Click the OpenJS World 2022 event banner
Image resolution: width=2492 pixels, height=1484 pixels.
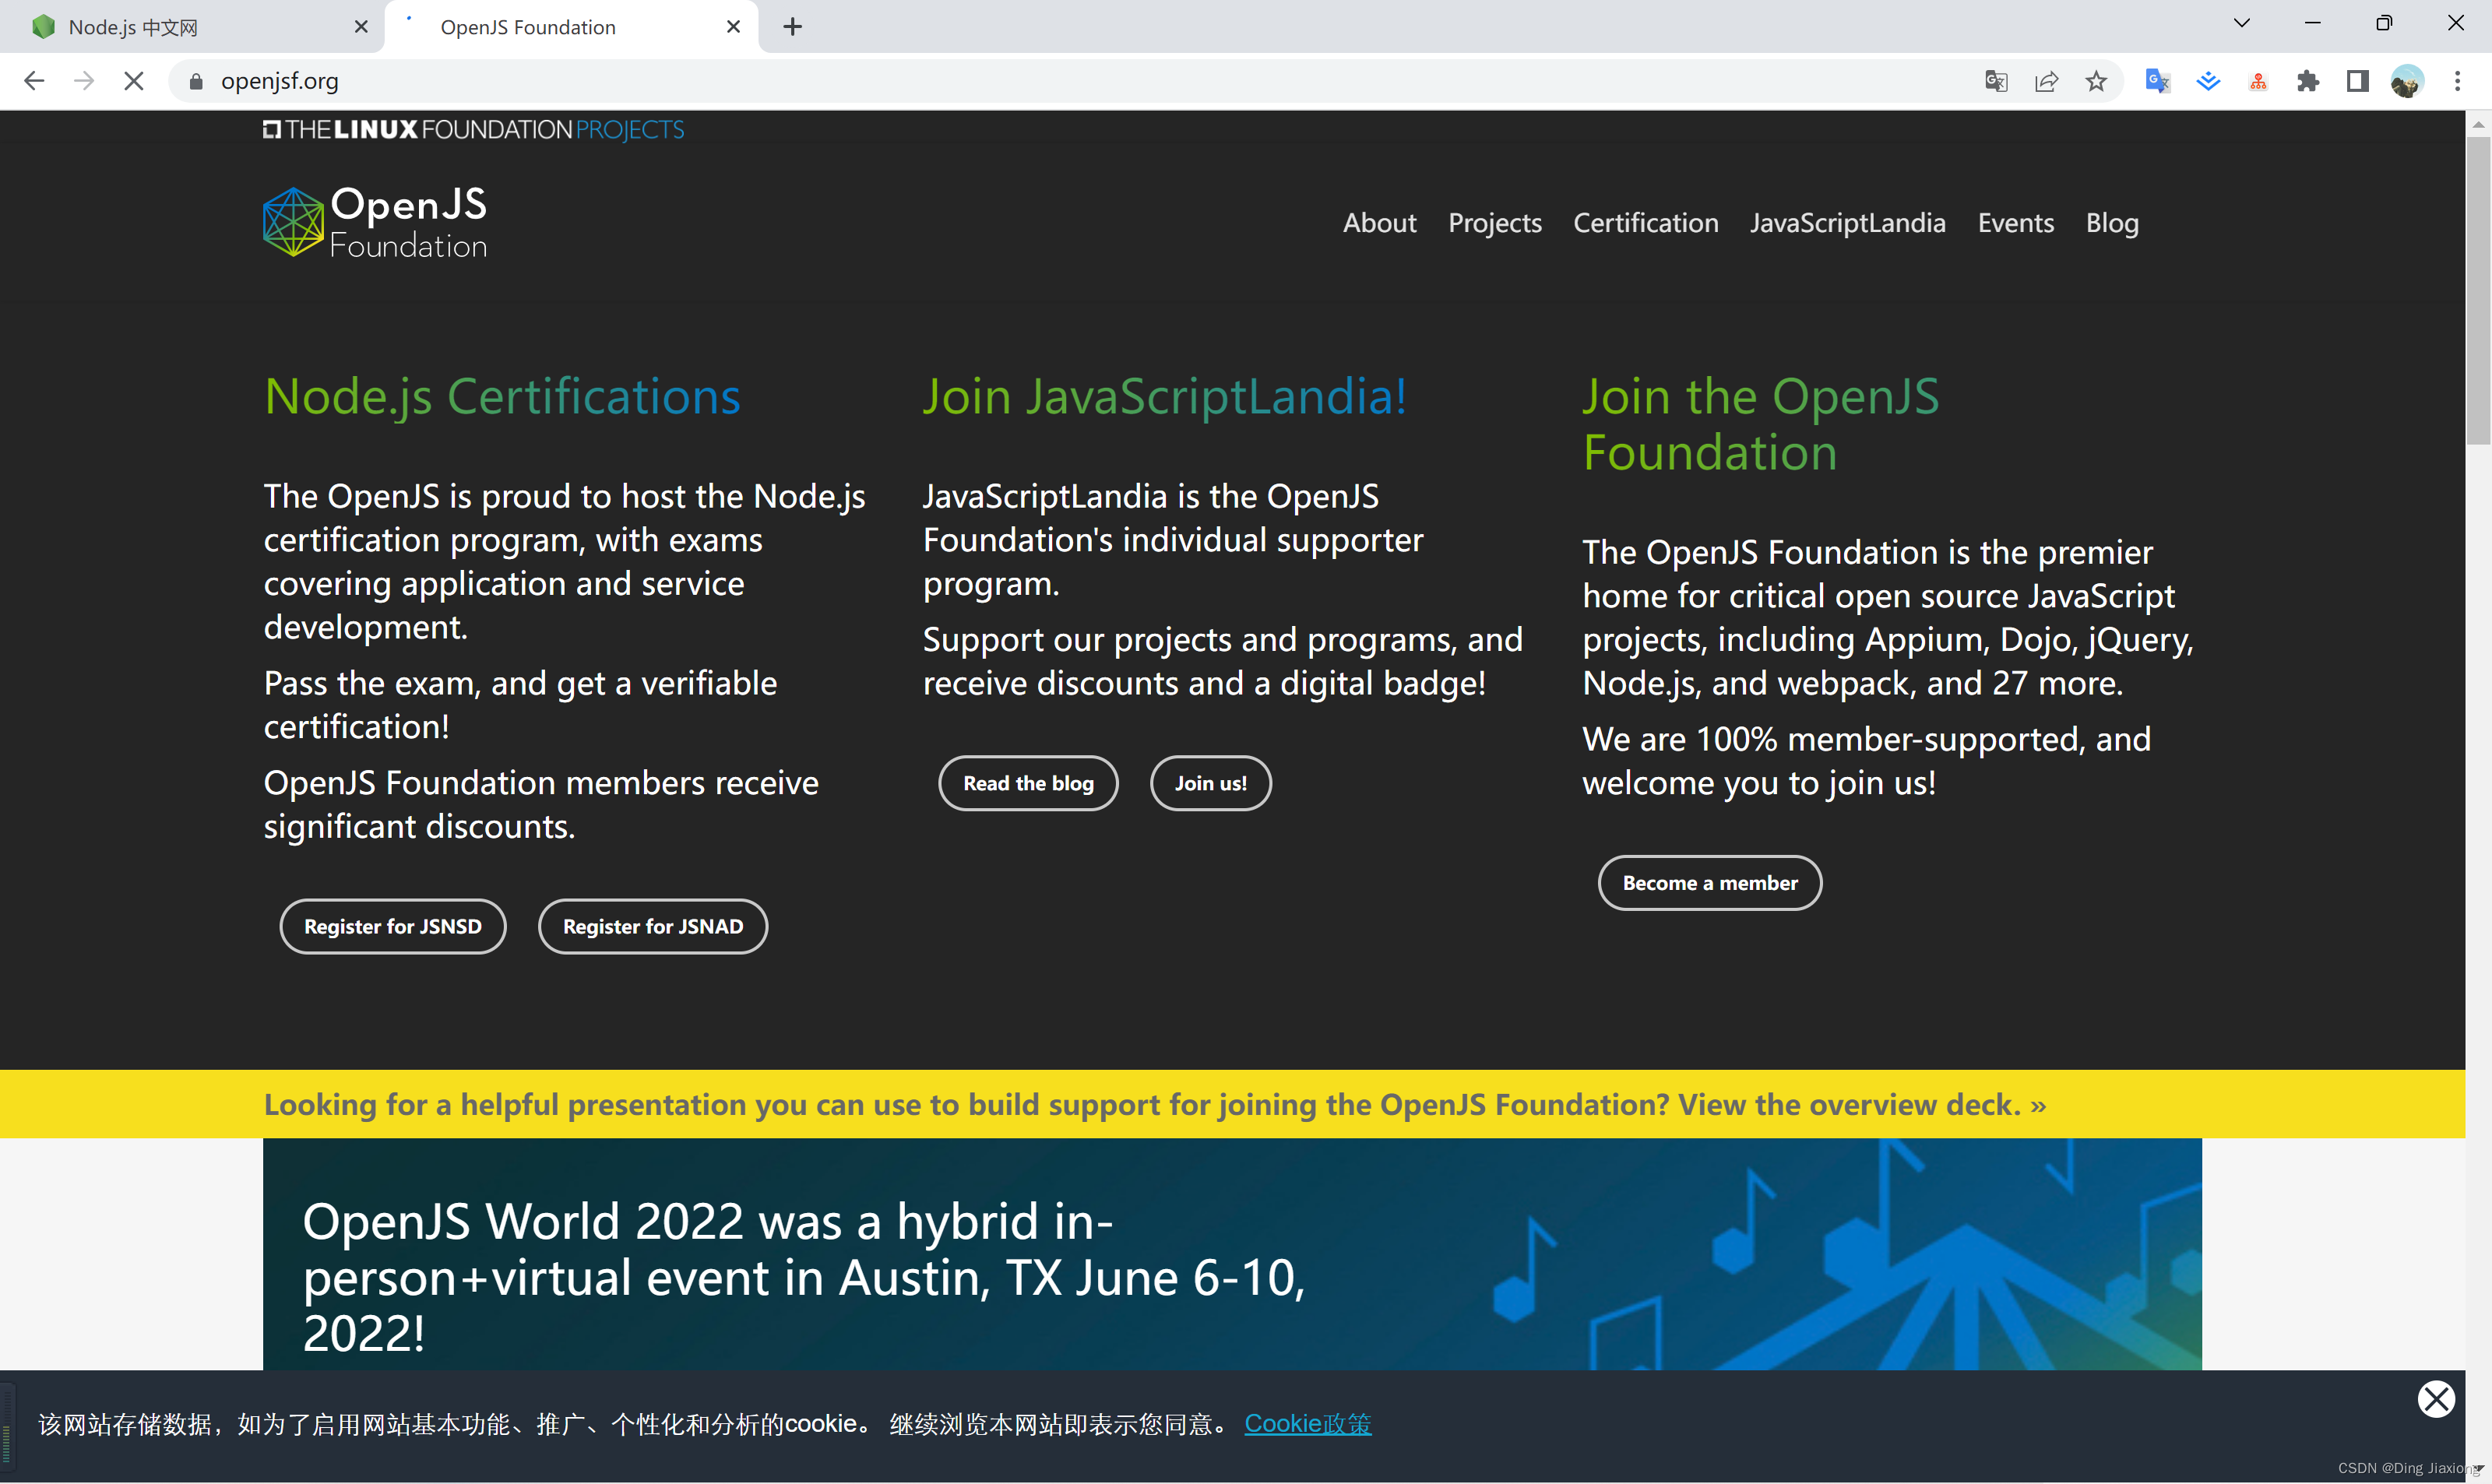click(x=1232, y=1254)
